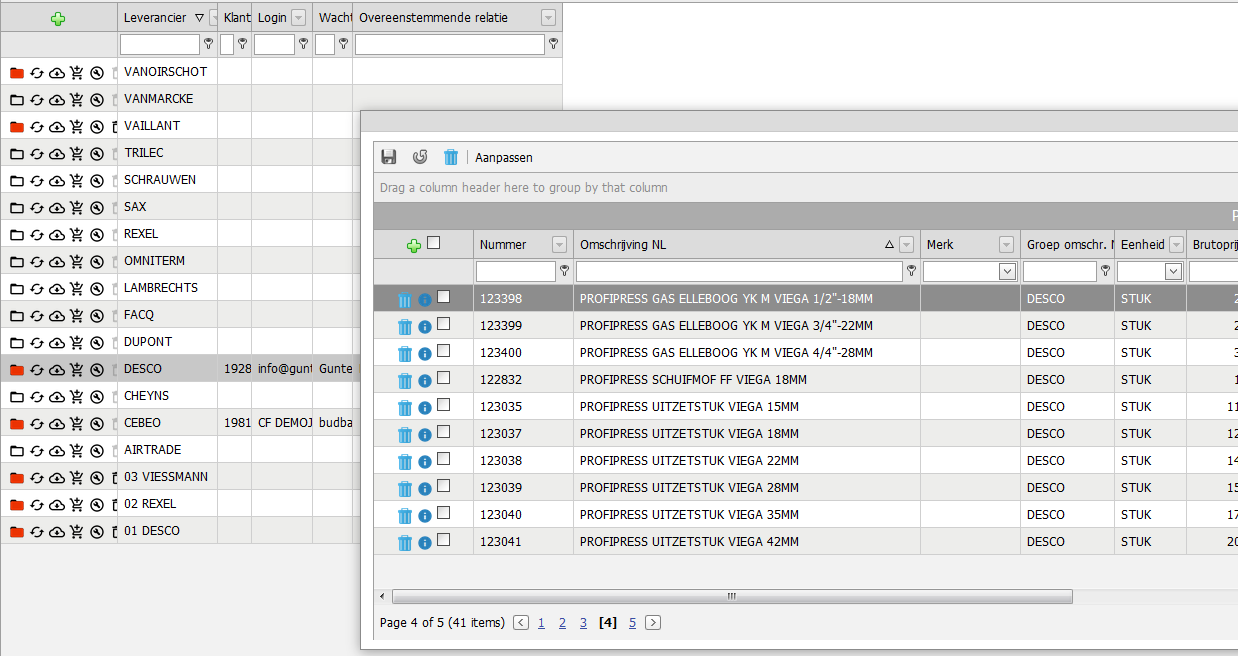Show info for article 123041

(425, 542)
